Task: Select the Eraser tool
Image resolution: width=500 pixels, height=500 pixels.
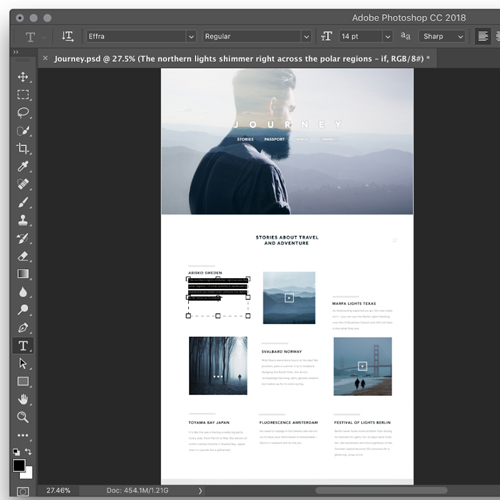Action: (x=23, y=256)
